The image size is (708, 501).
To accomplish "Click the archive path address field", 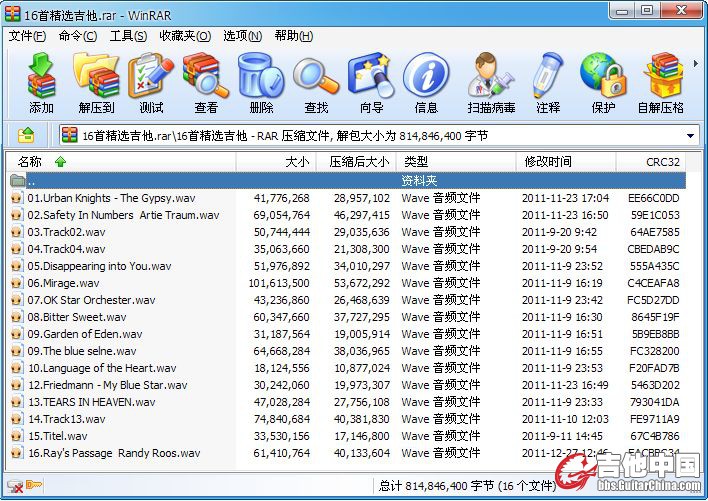I will 379,135.
